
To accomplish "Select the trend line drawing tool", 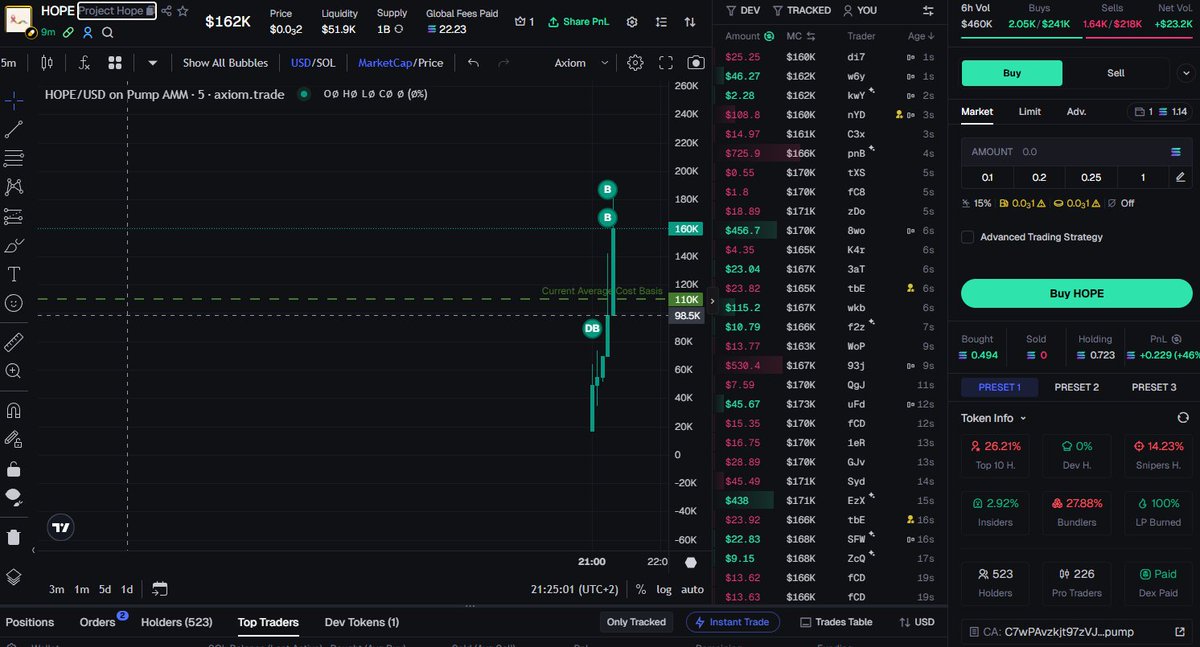I will [x=14, y=129].
